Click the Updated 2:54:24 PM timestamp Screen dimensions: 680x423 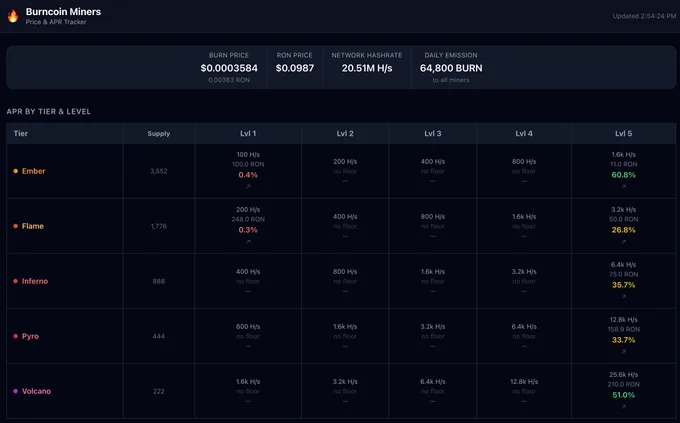tap(644, 16)
